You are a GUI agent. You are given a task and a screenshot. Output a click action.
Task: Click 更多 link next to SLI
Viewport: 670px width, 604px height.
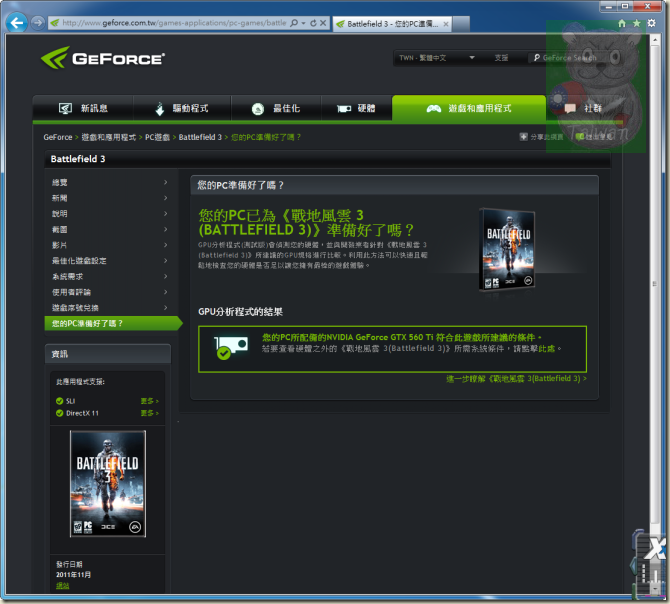click(x=150, y=401)
